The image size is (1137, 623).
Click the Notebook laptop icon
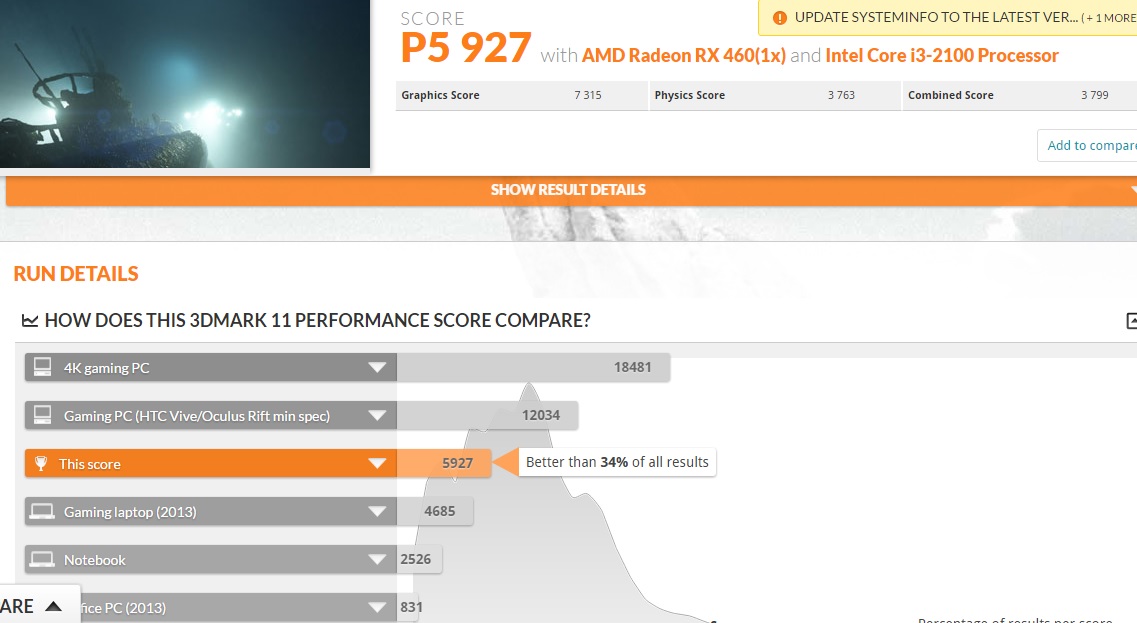point(42,560)
